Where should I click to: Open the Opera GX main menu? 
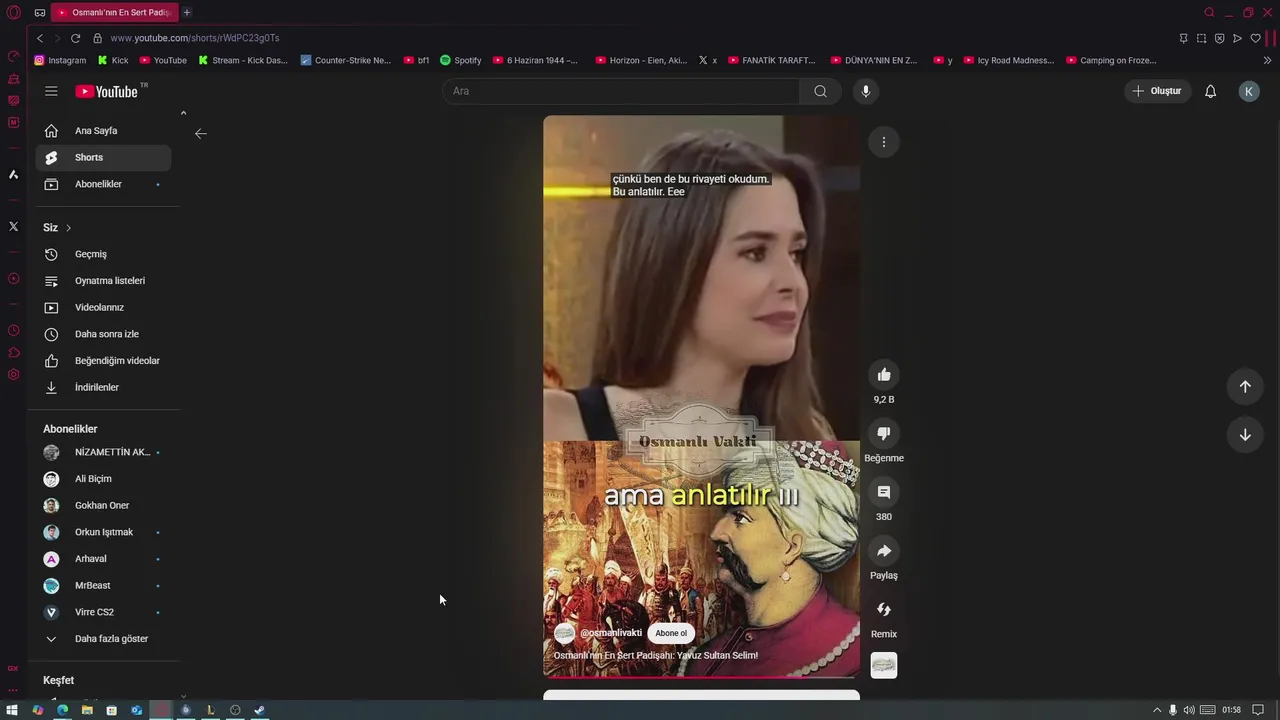[13, 12]
